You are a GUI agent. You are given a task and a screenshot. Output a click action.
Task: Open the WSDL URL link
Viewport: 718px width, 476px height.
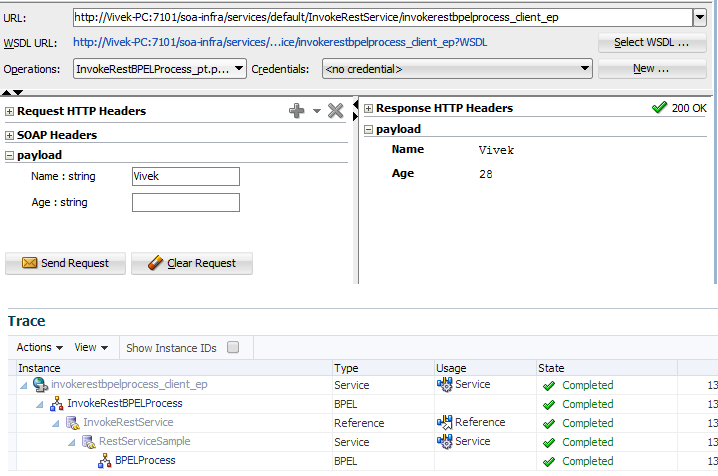tap(280, 42)
